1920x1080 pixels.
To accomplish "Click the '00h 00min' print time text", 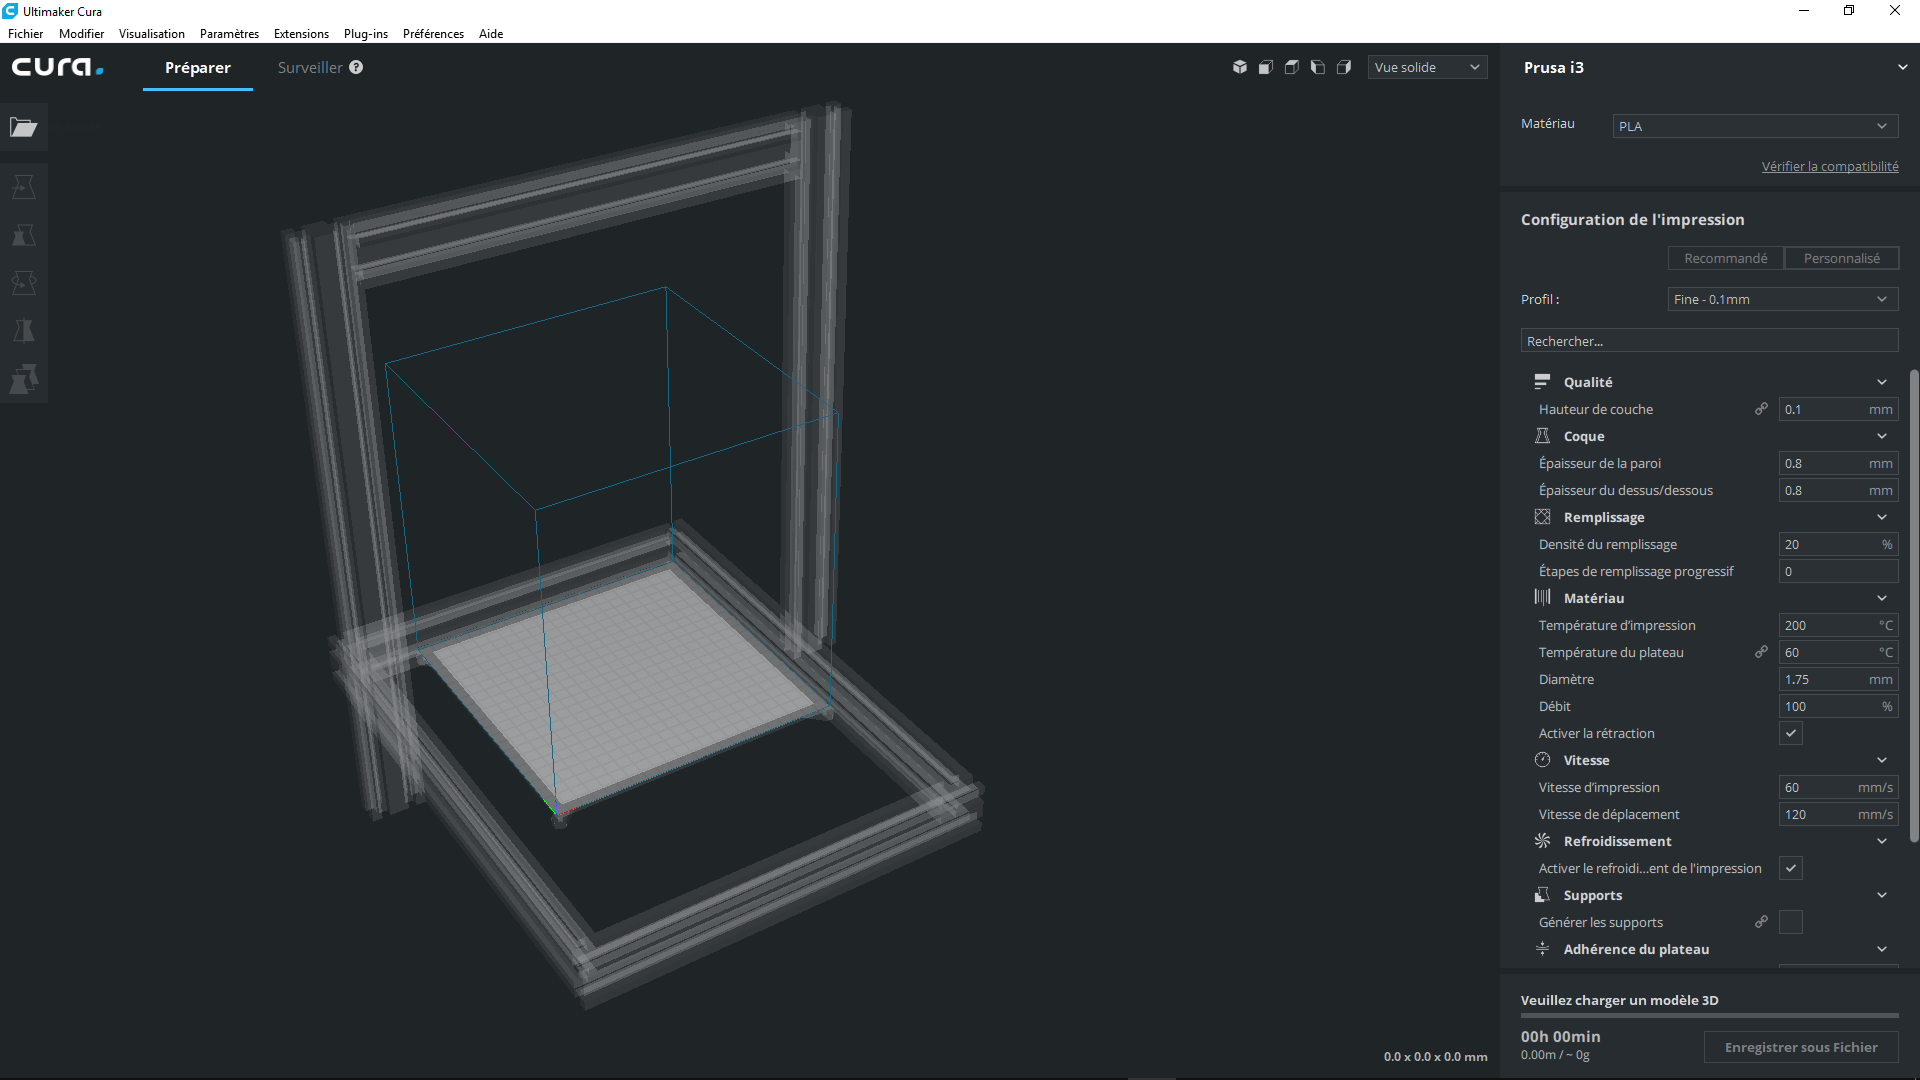I will pos(1560,1036).
